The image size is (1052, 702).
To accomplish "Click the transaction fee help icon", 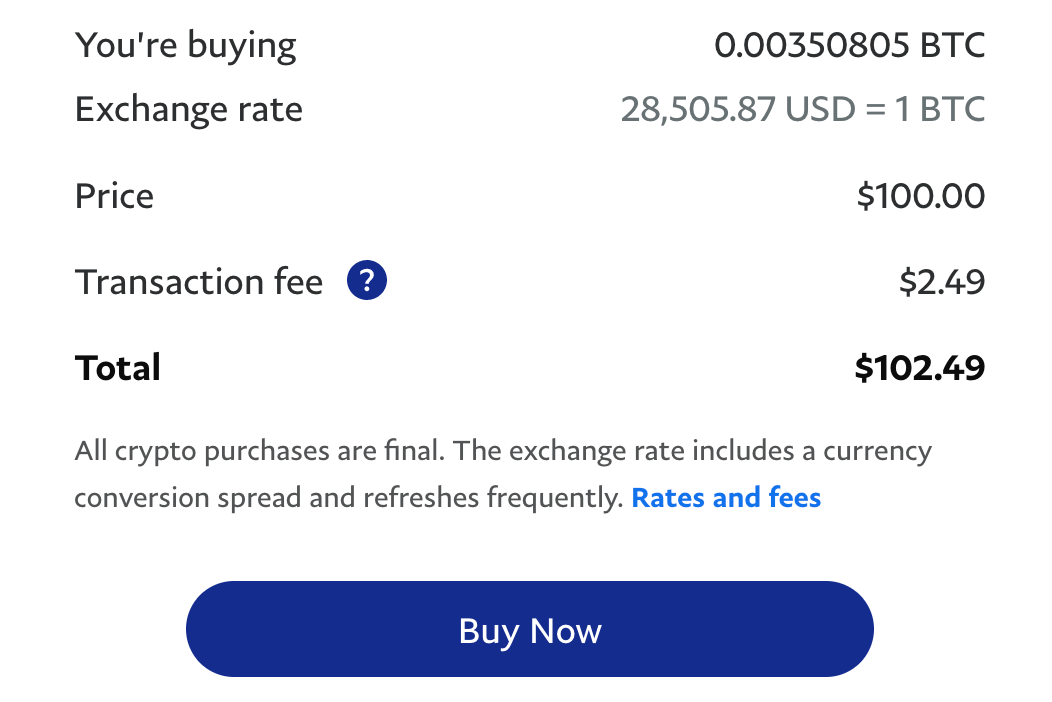I will (366, 280).
